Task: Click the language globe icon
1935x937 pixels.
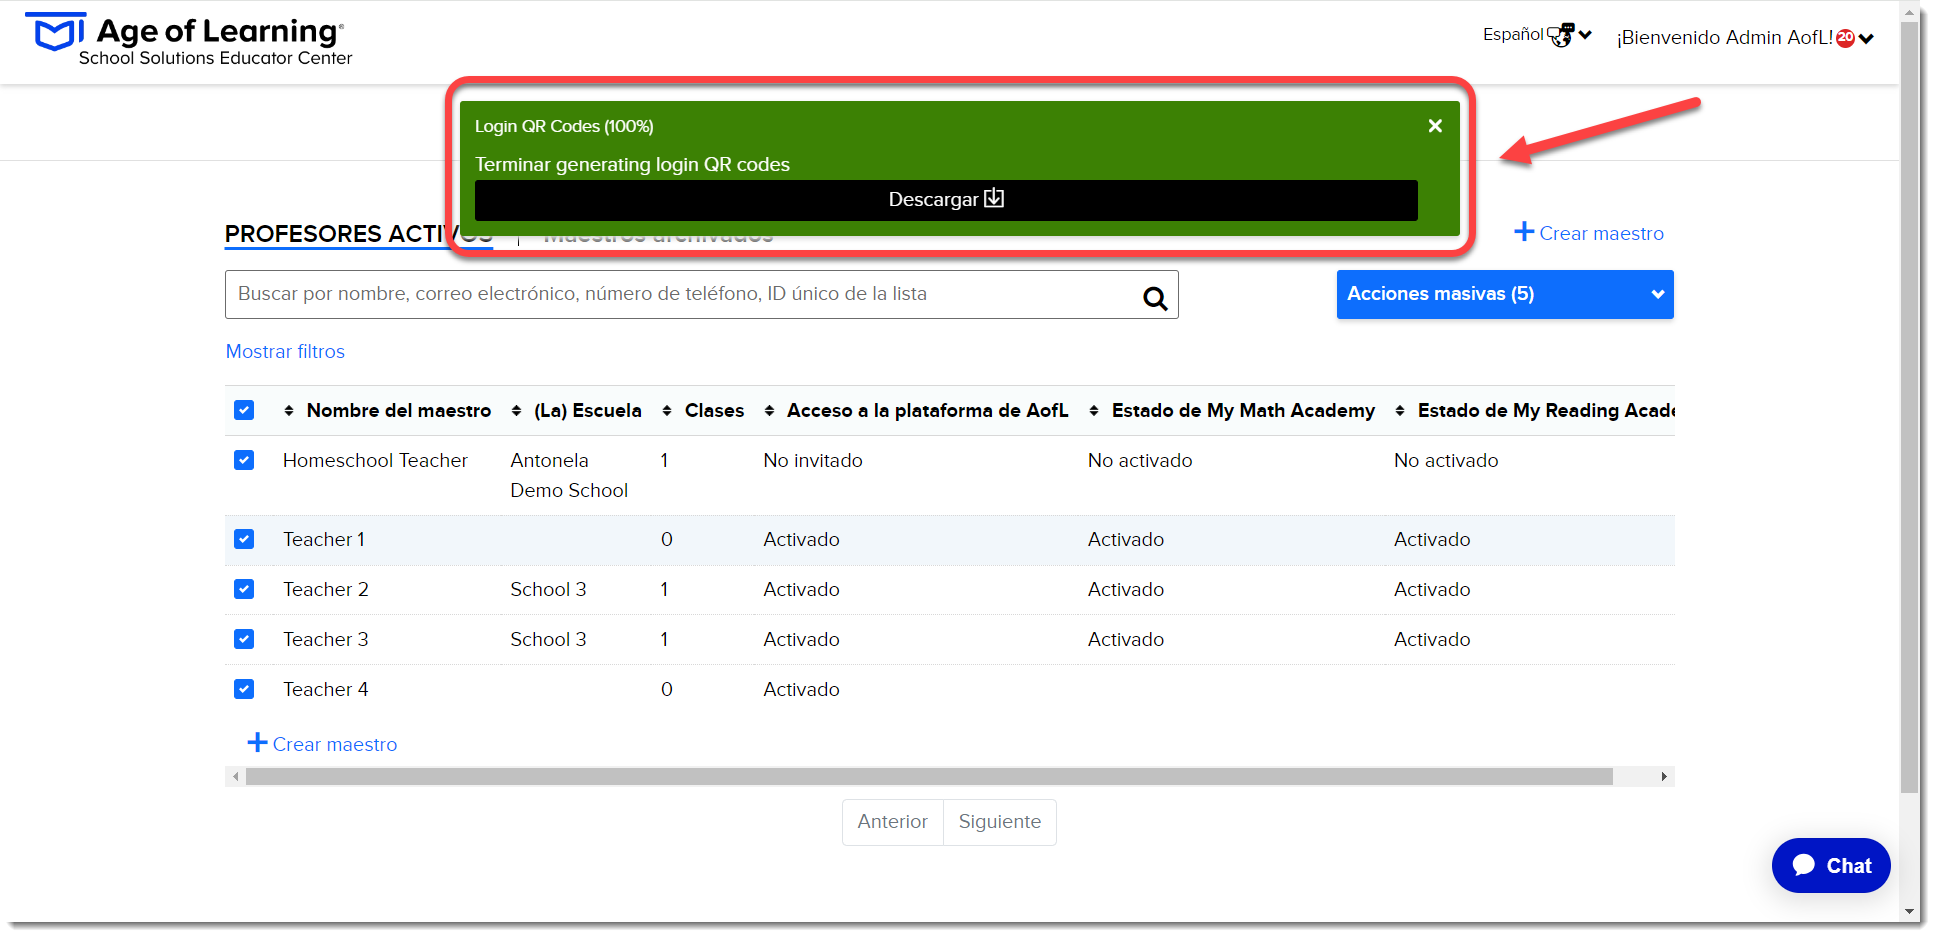Action: [x=1561, y=35]
